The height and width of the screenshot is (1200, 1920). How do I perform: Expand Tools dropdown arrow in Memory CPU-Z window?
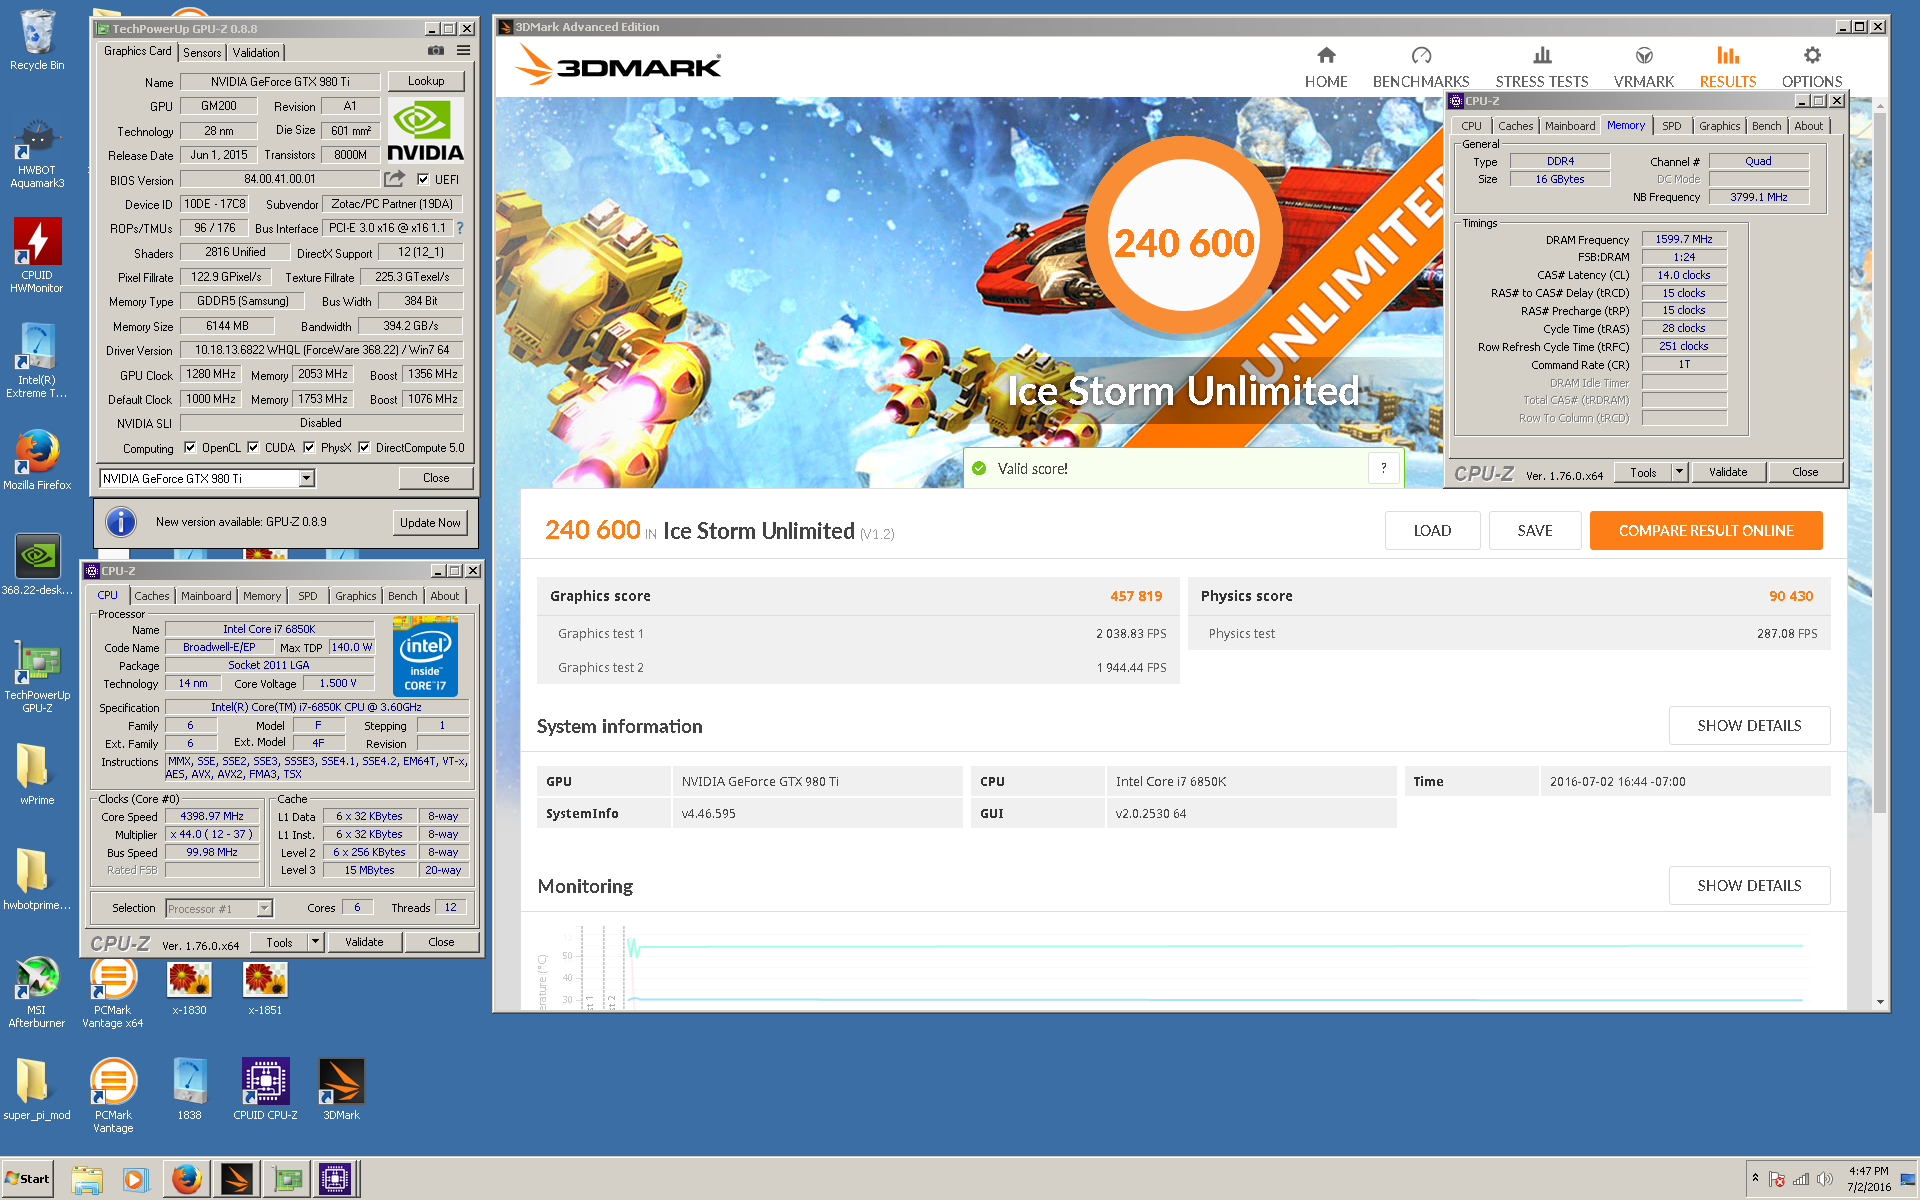pos(1680,472)
